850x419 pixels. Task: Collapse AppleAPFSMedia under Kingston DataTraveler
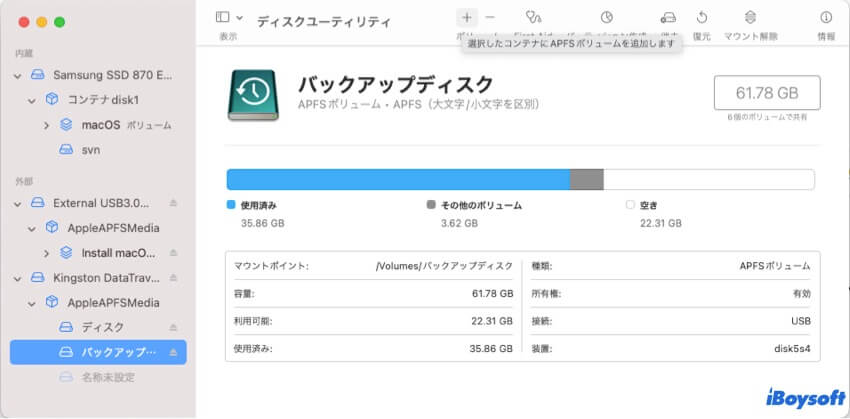pos(33,303)
